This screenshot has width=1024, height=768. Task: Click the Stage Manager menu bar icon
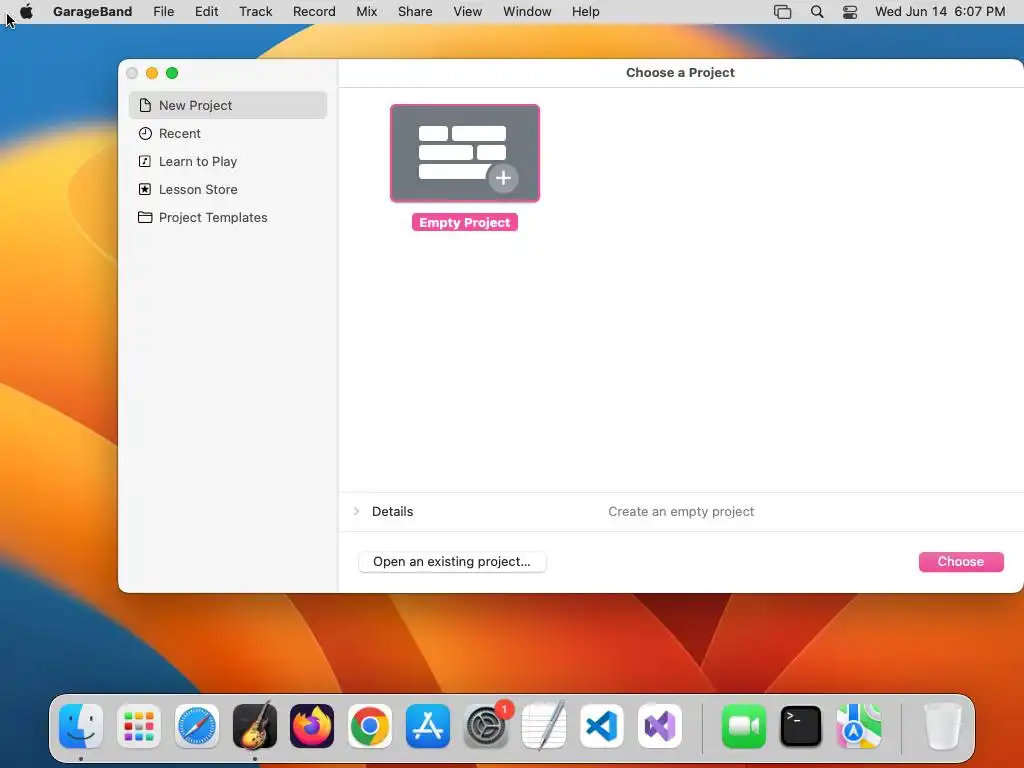coord(782,12)
